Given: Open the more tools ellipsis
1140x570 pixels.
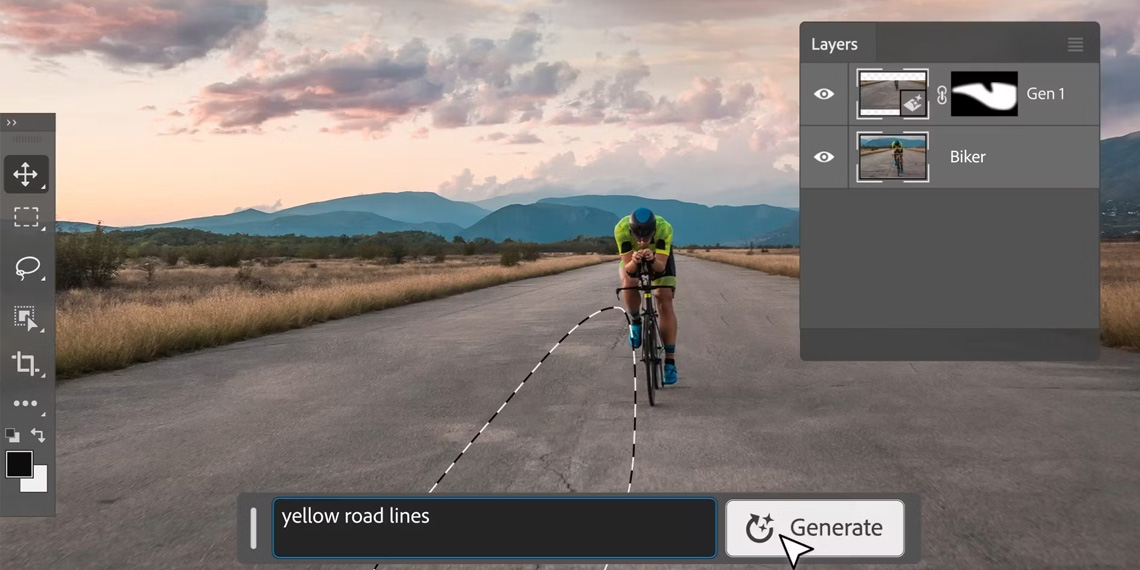Looking at the screenshot, I should (25, 404).
